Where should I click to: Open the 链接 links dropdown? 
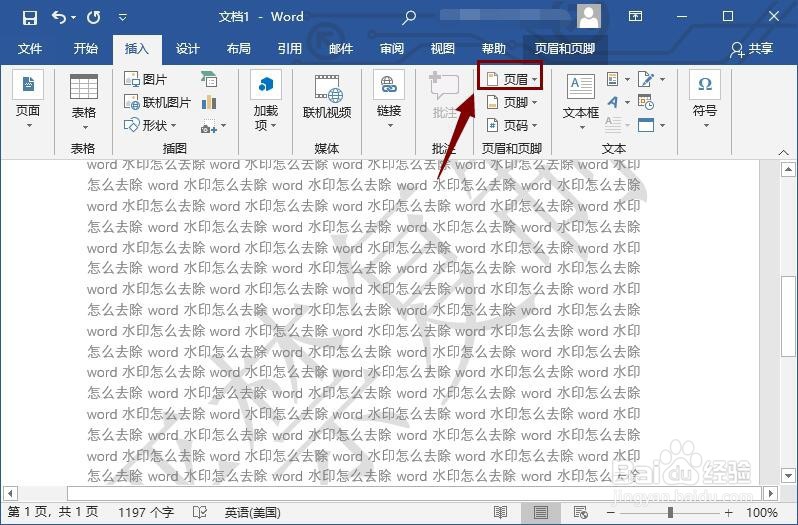[x=389, y=100]
